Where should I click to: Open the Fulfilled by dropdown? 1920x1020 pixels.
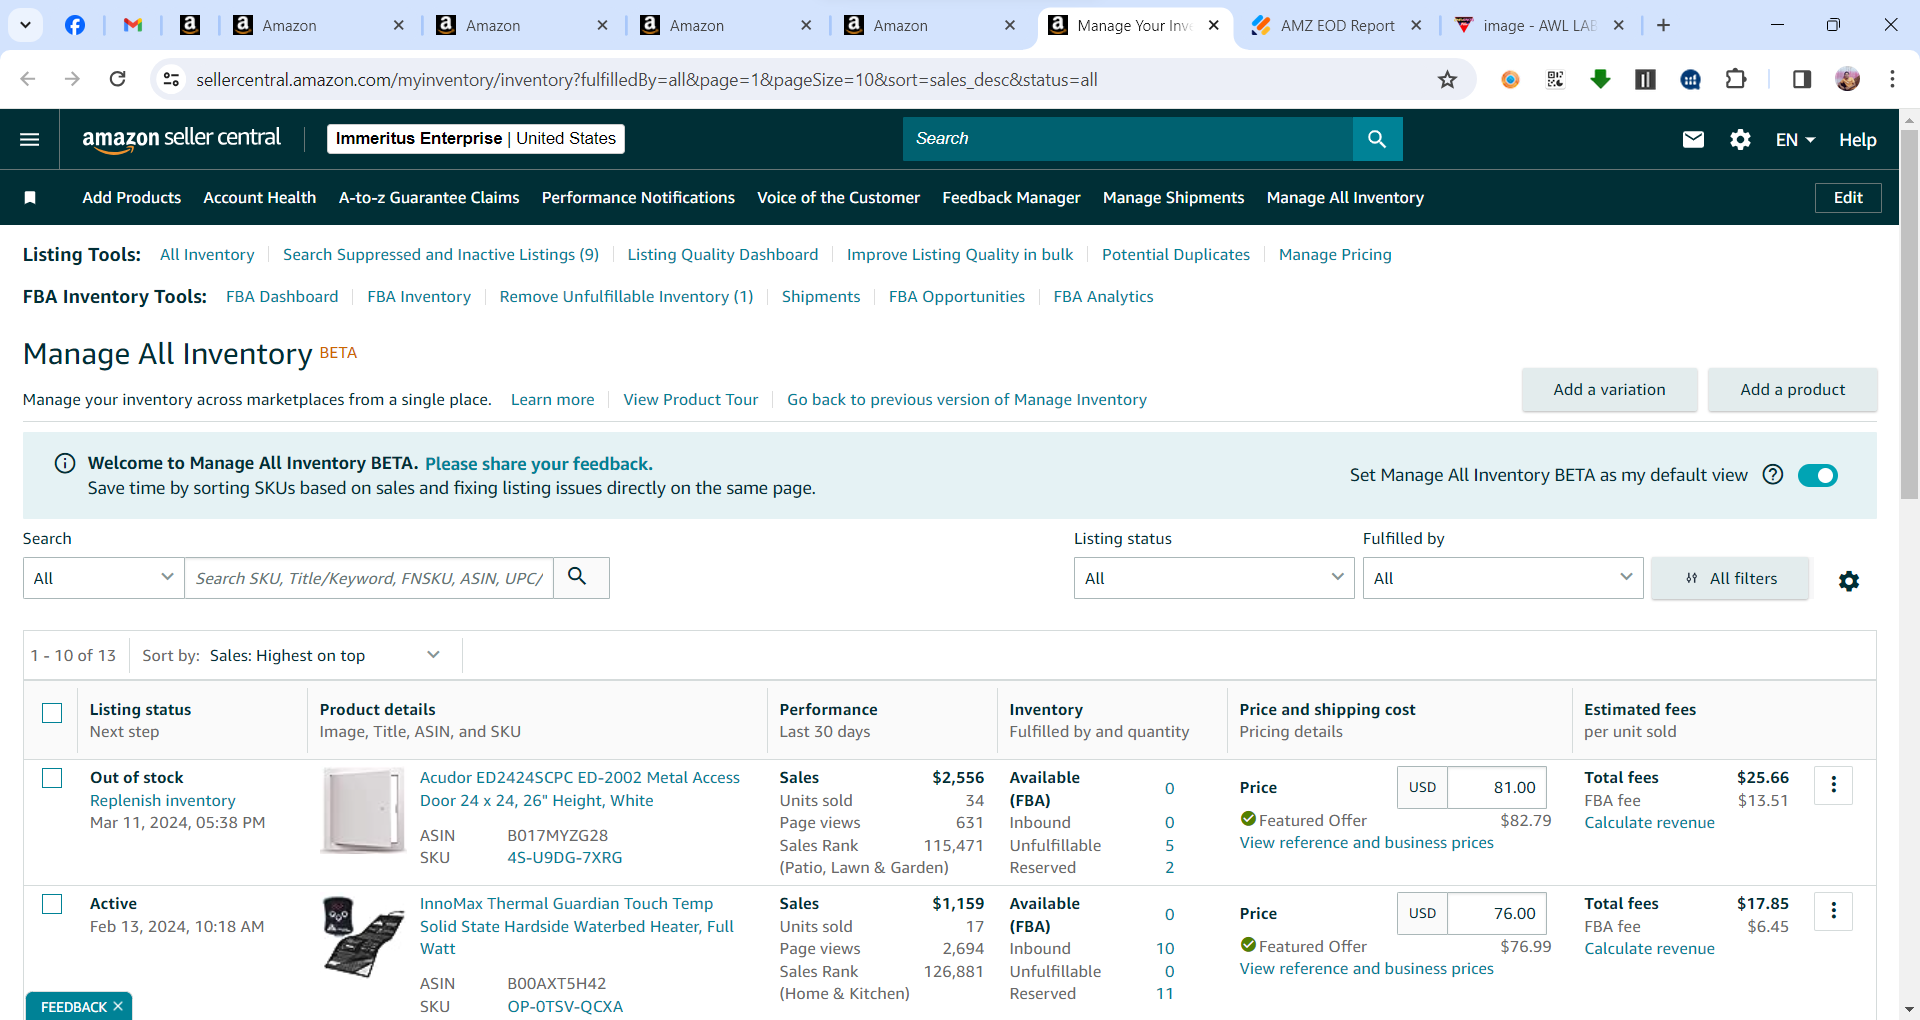1503,578
